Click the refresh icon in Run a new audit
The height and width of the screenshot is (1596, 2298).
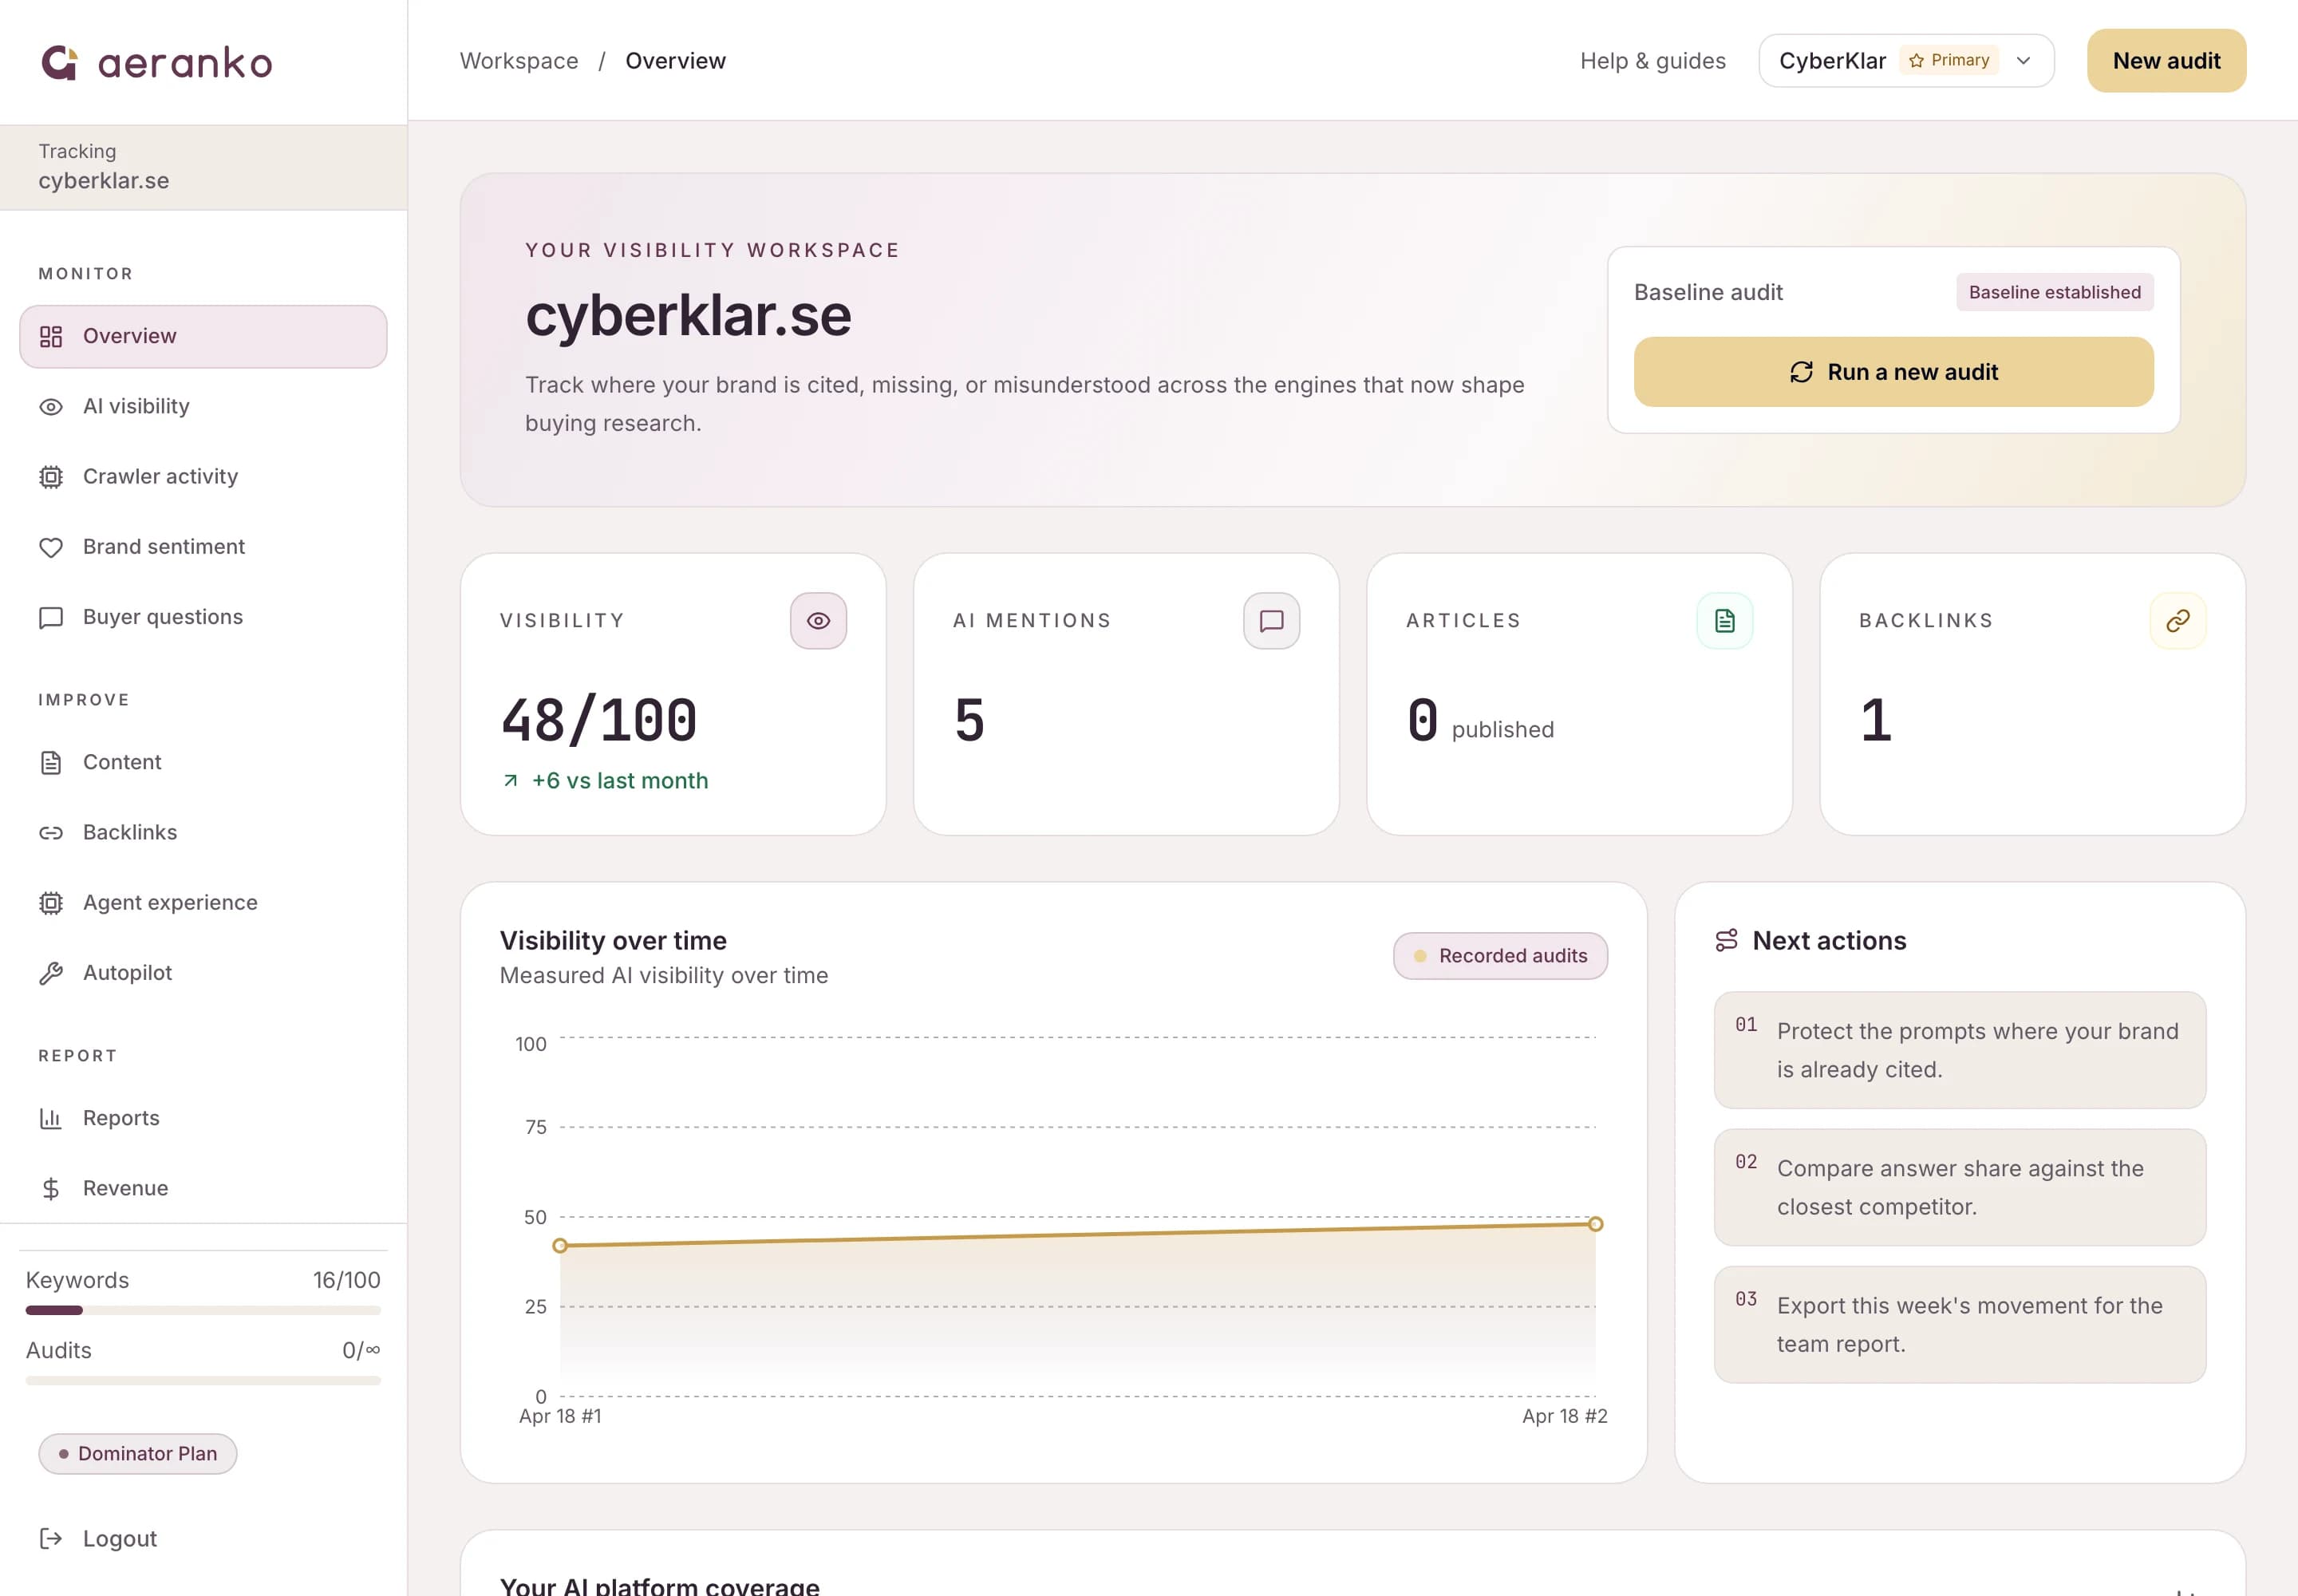coord(1801,372)
